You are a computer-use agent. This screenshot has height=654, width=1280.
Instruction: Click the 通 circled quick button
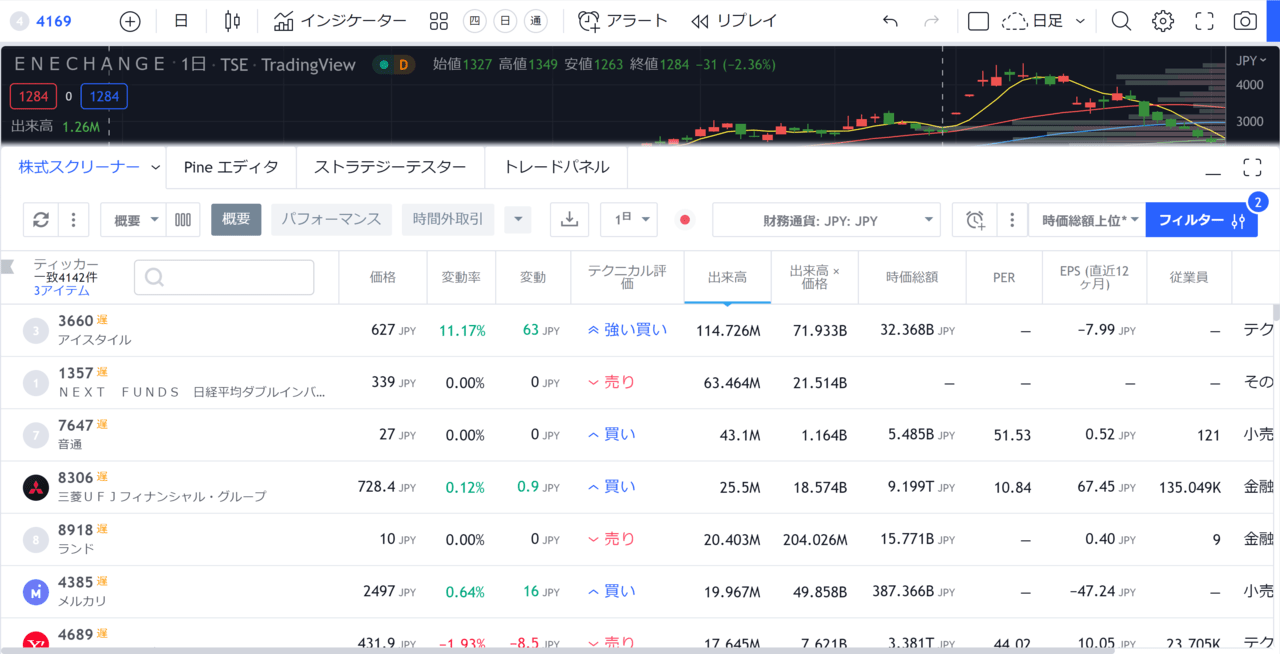tap(538, 21)
